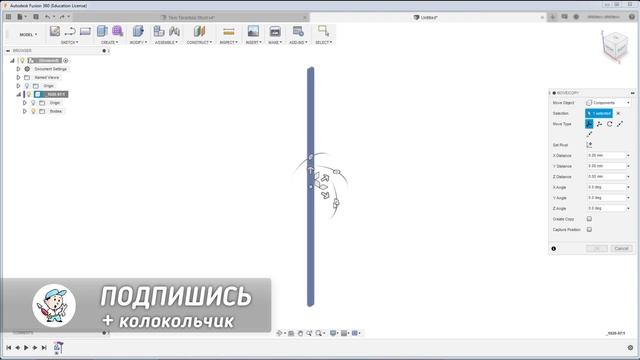Undo the last action

tap(48, 17)
